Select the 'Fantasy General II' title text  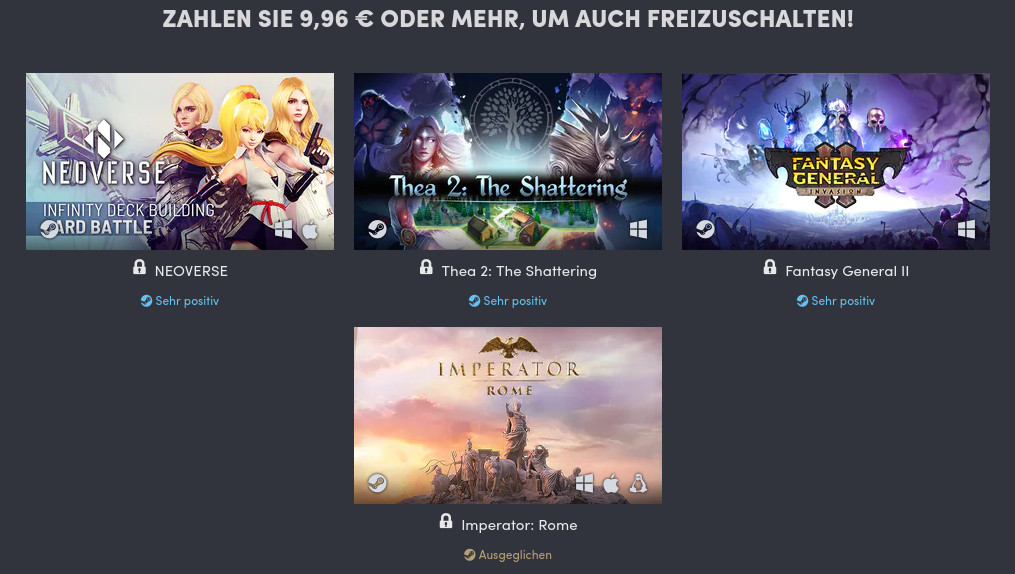coord(847,271)
